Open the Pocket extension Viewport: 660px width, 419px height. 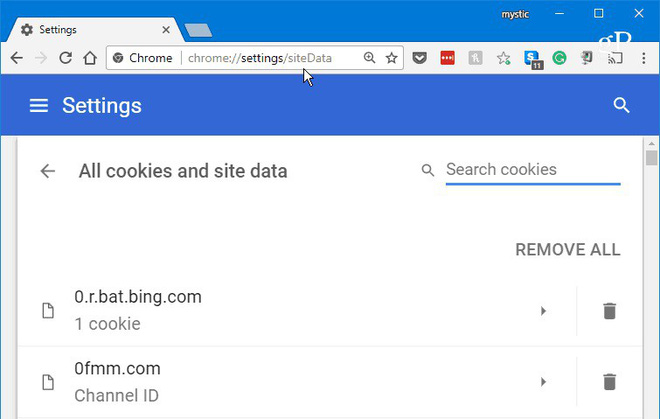click(420, 58)
